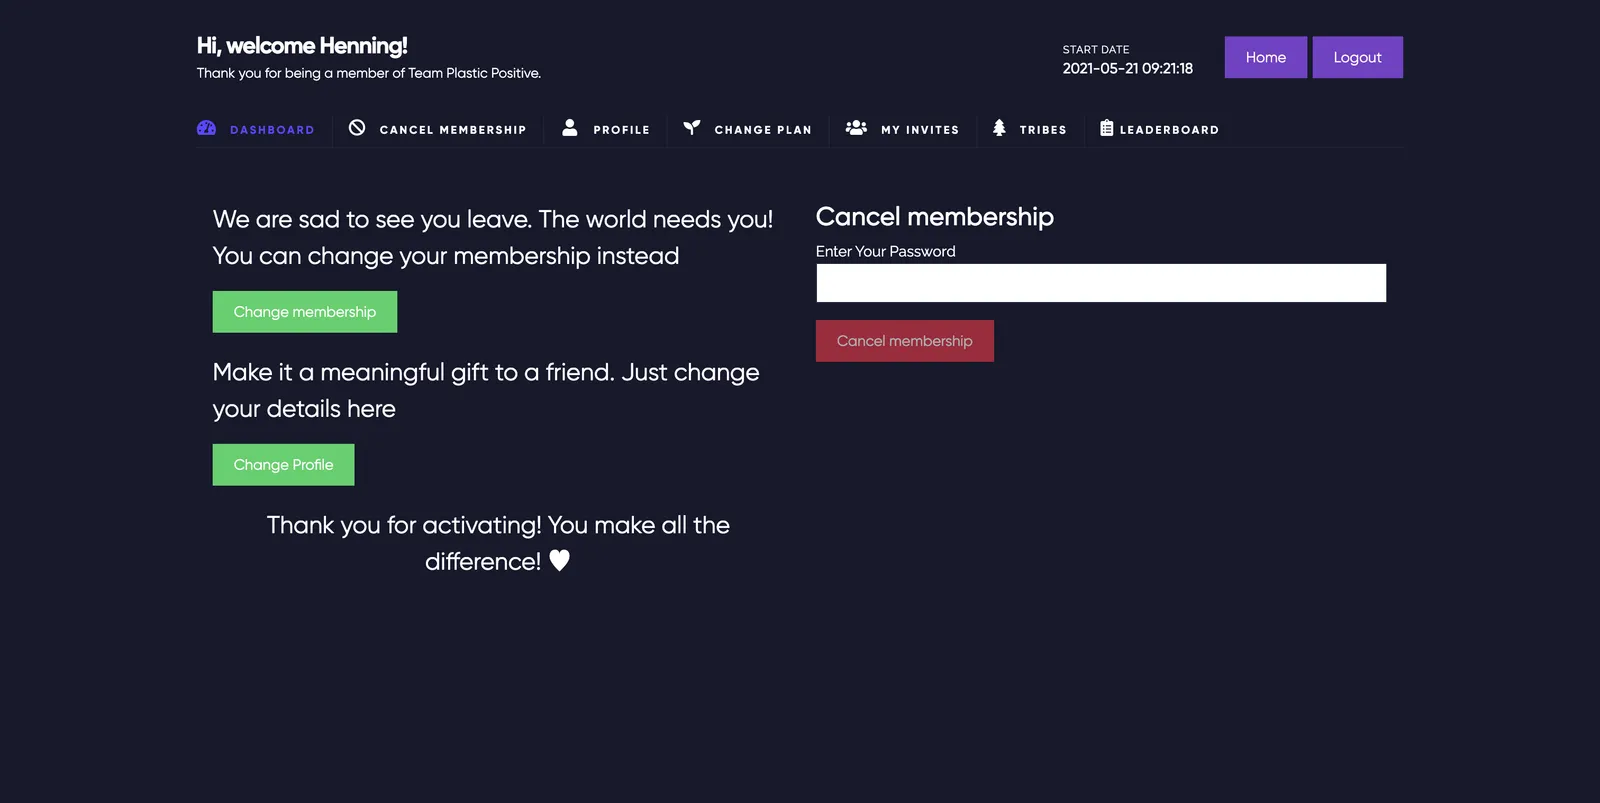
Task: Click the red Cancel membership button
Action: [905, 341]
